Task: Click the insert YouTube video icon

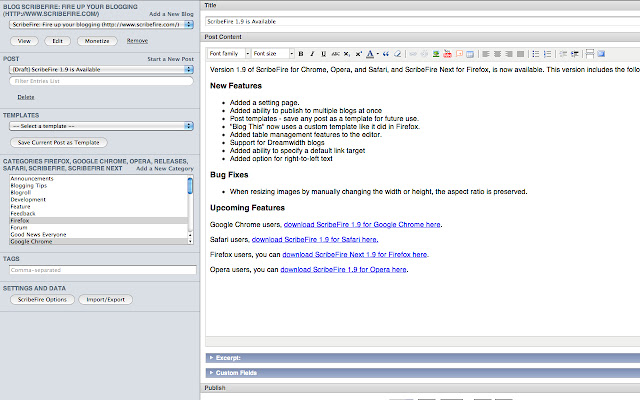Action: coord(447,54)
